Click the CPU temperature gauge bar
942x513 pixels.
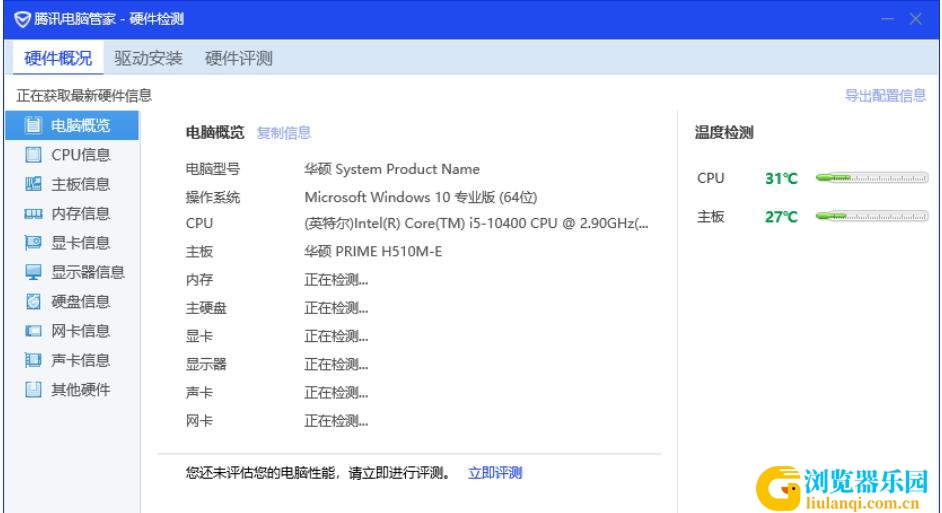[x=872, y=178]
